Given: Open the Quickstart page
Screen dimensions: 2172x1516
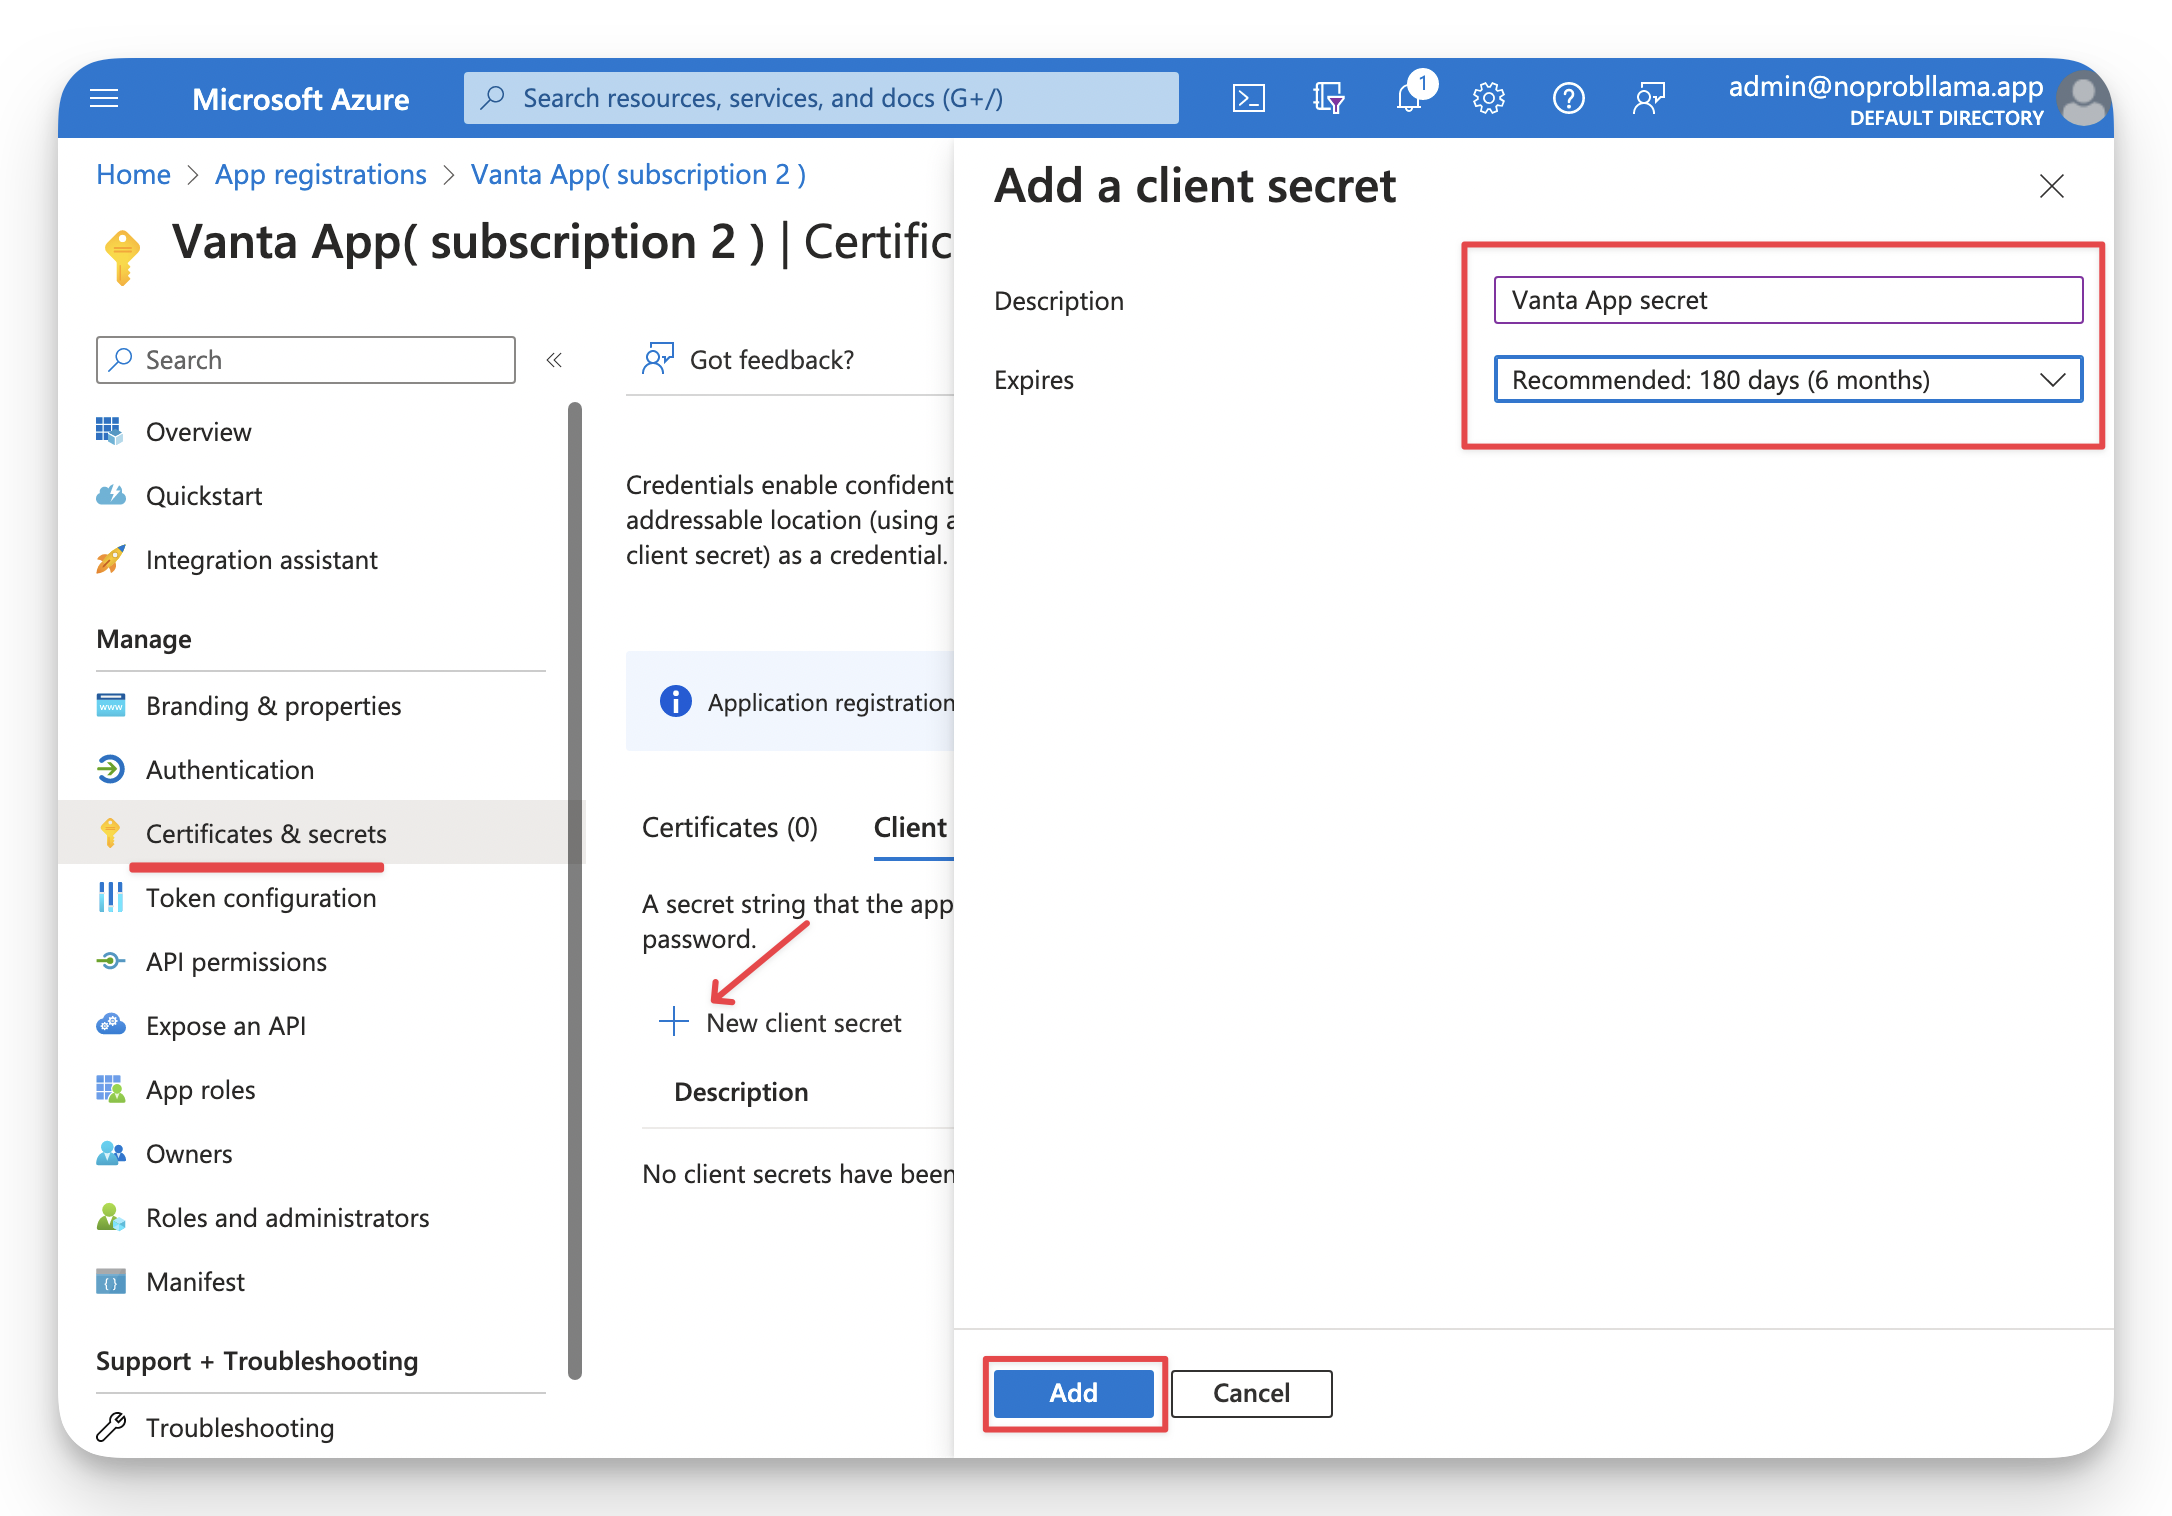Looking at the screenshot, I should (x=204, y=495).
